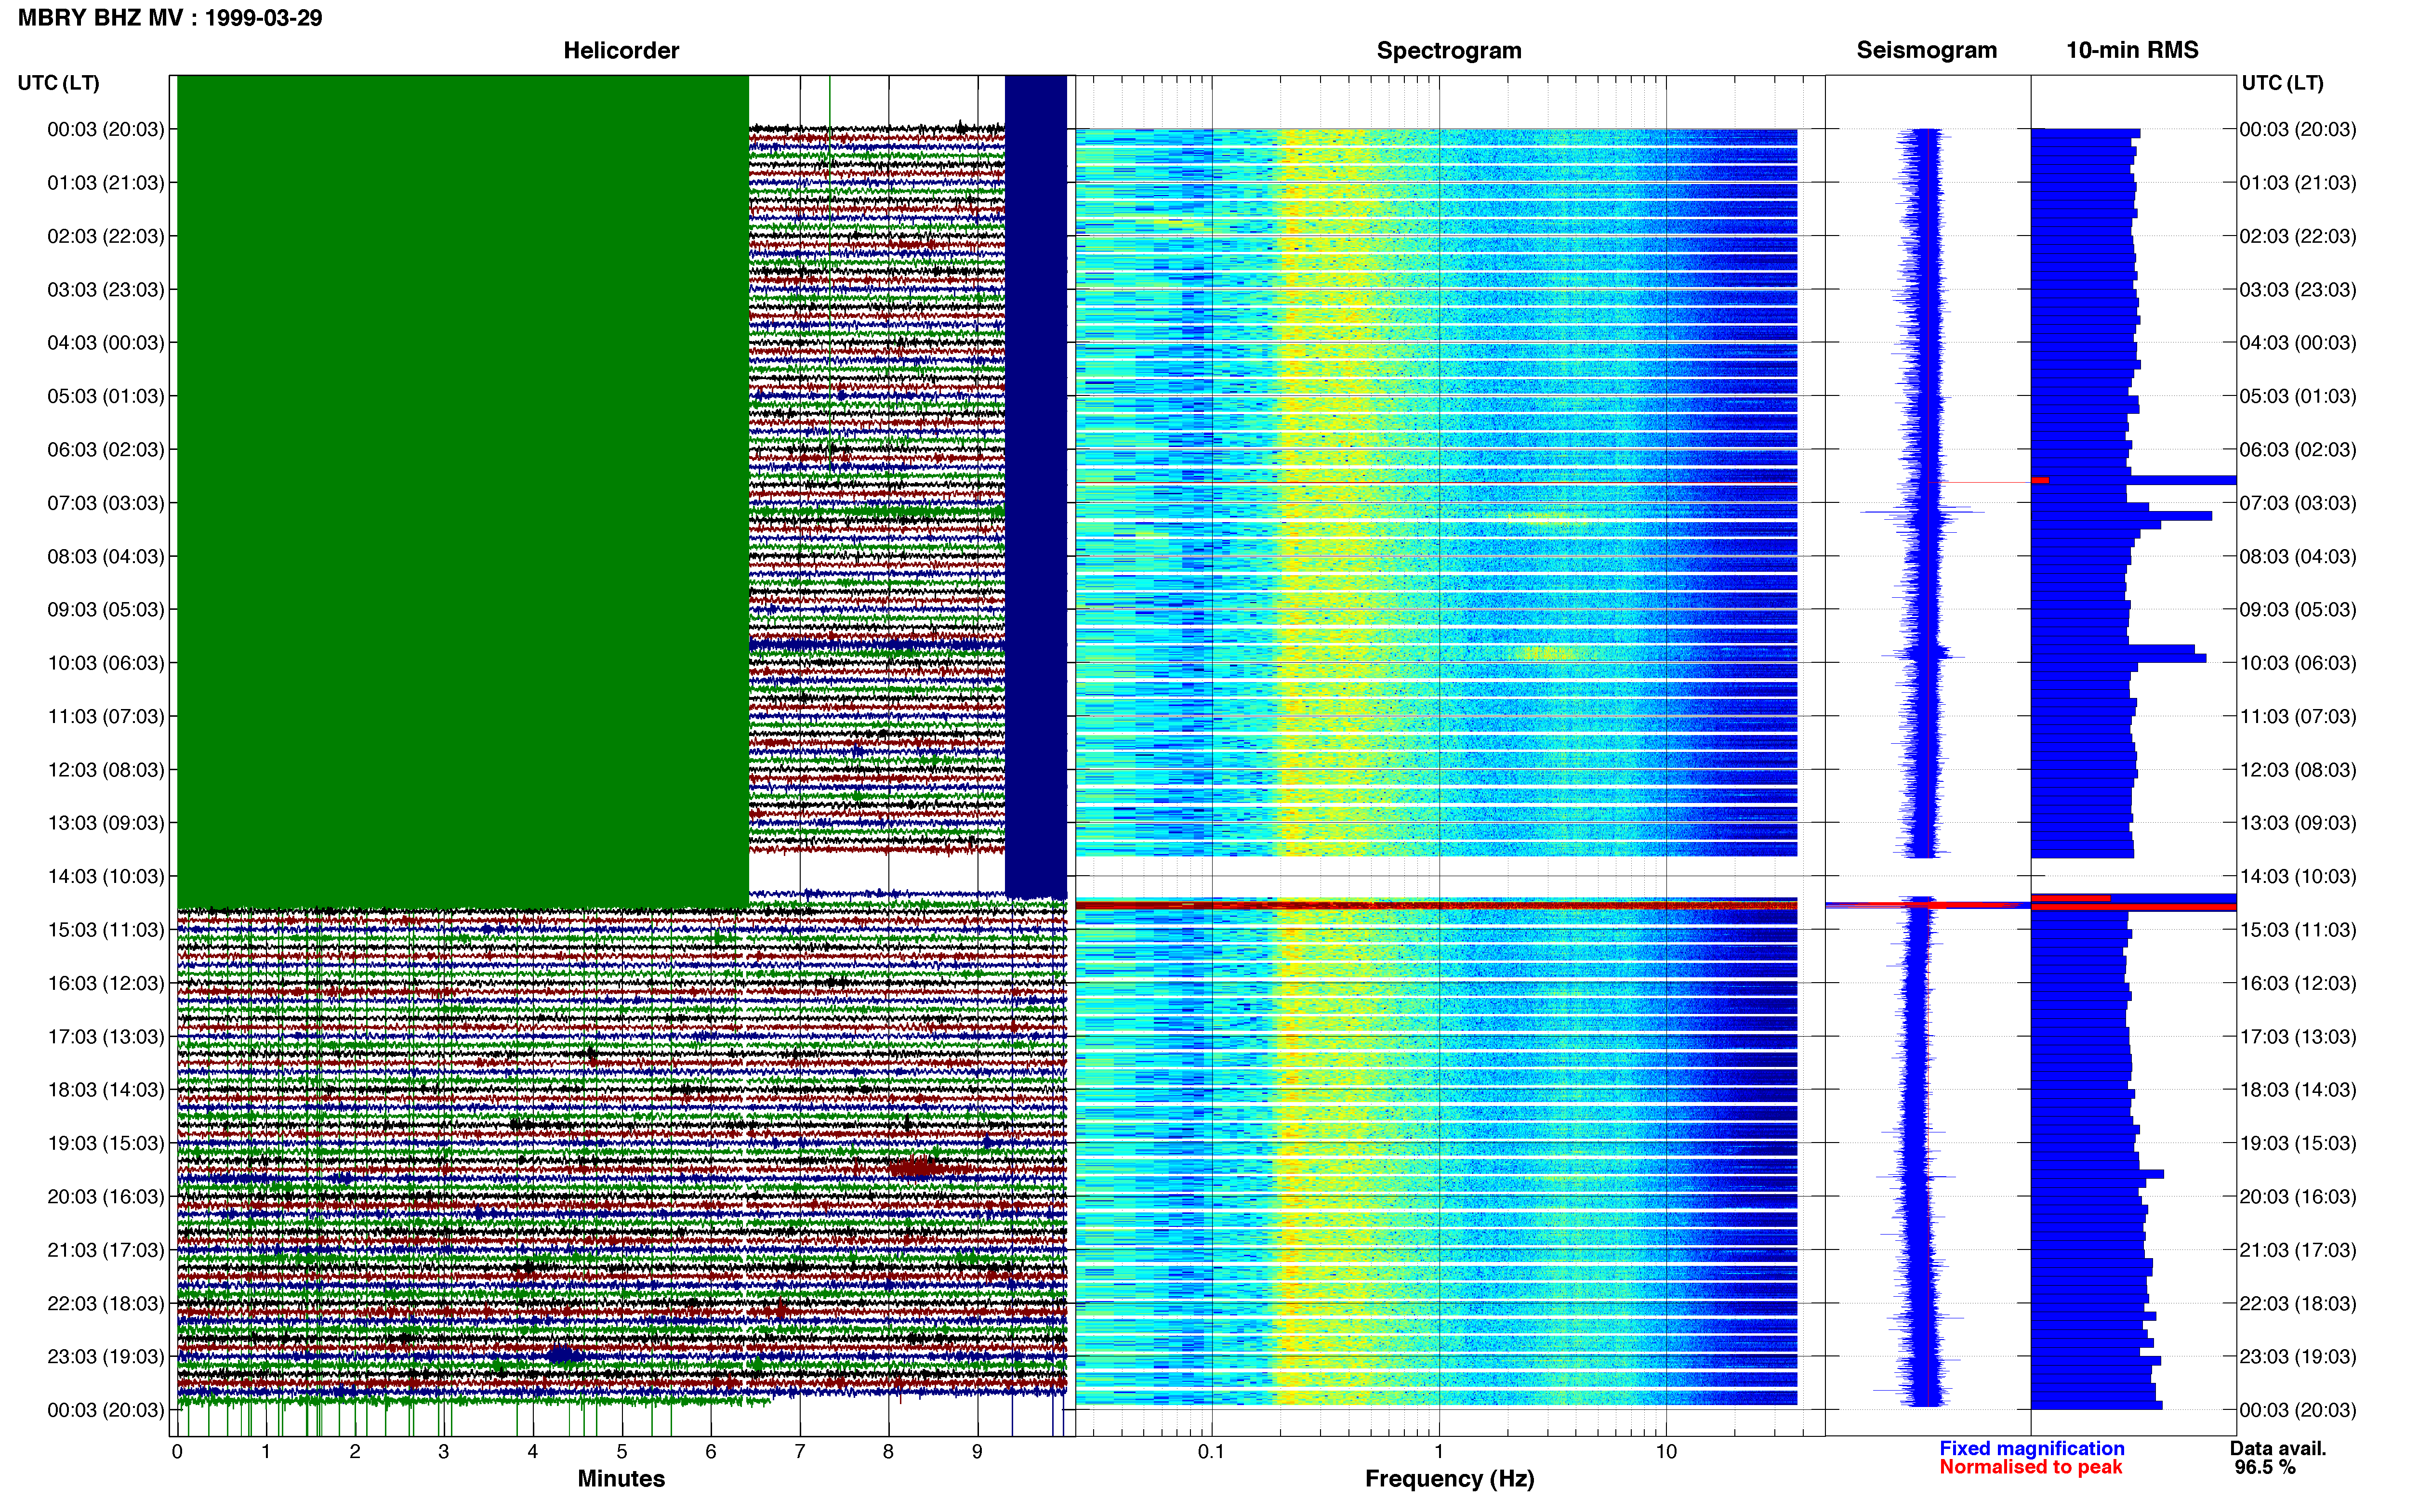Image resolution: width=2418 pixels, height=1512 pixels.
Task: Click the plot title 'MBRY BHZ MV : 1999-03-29'
Action: (x=170, y=18)
